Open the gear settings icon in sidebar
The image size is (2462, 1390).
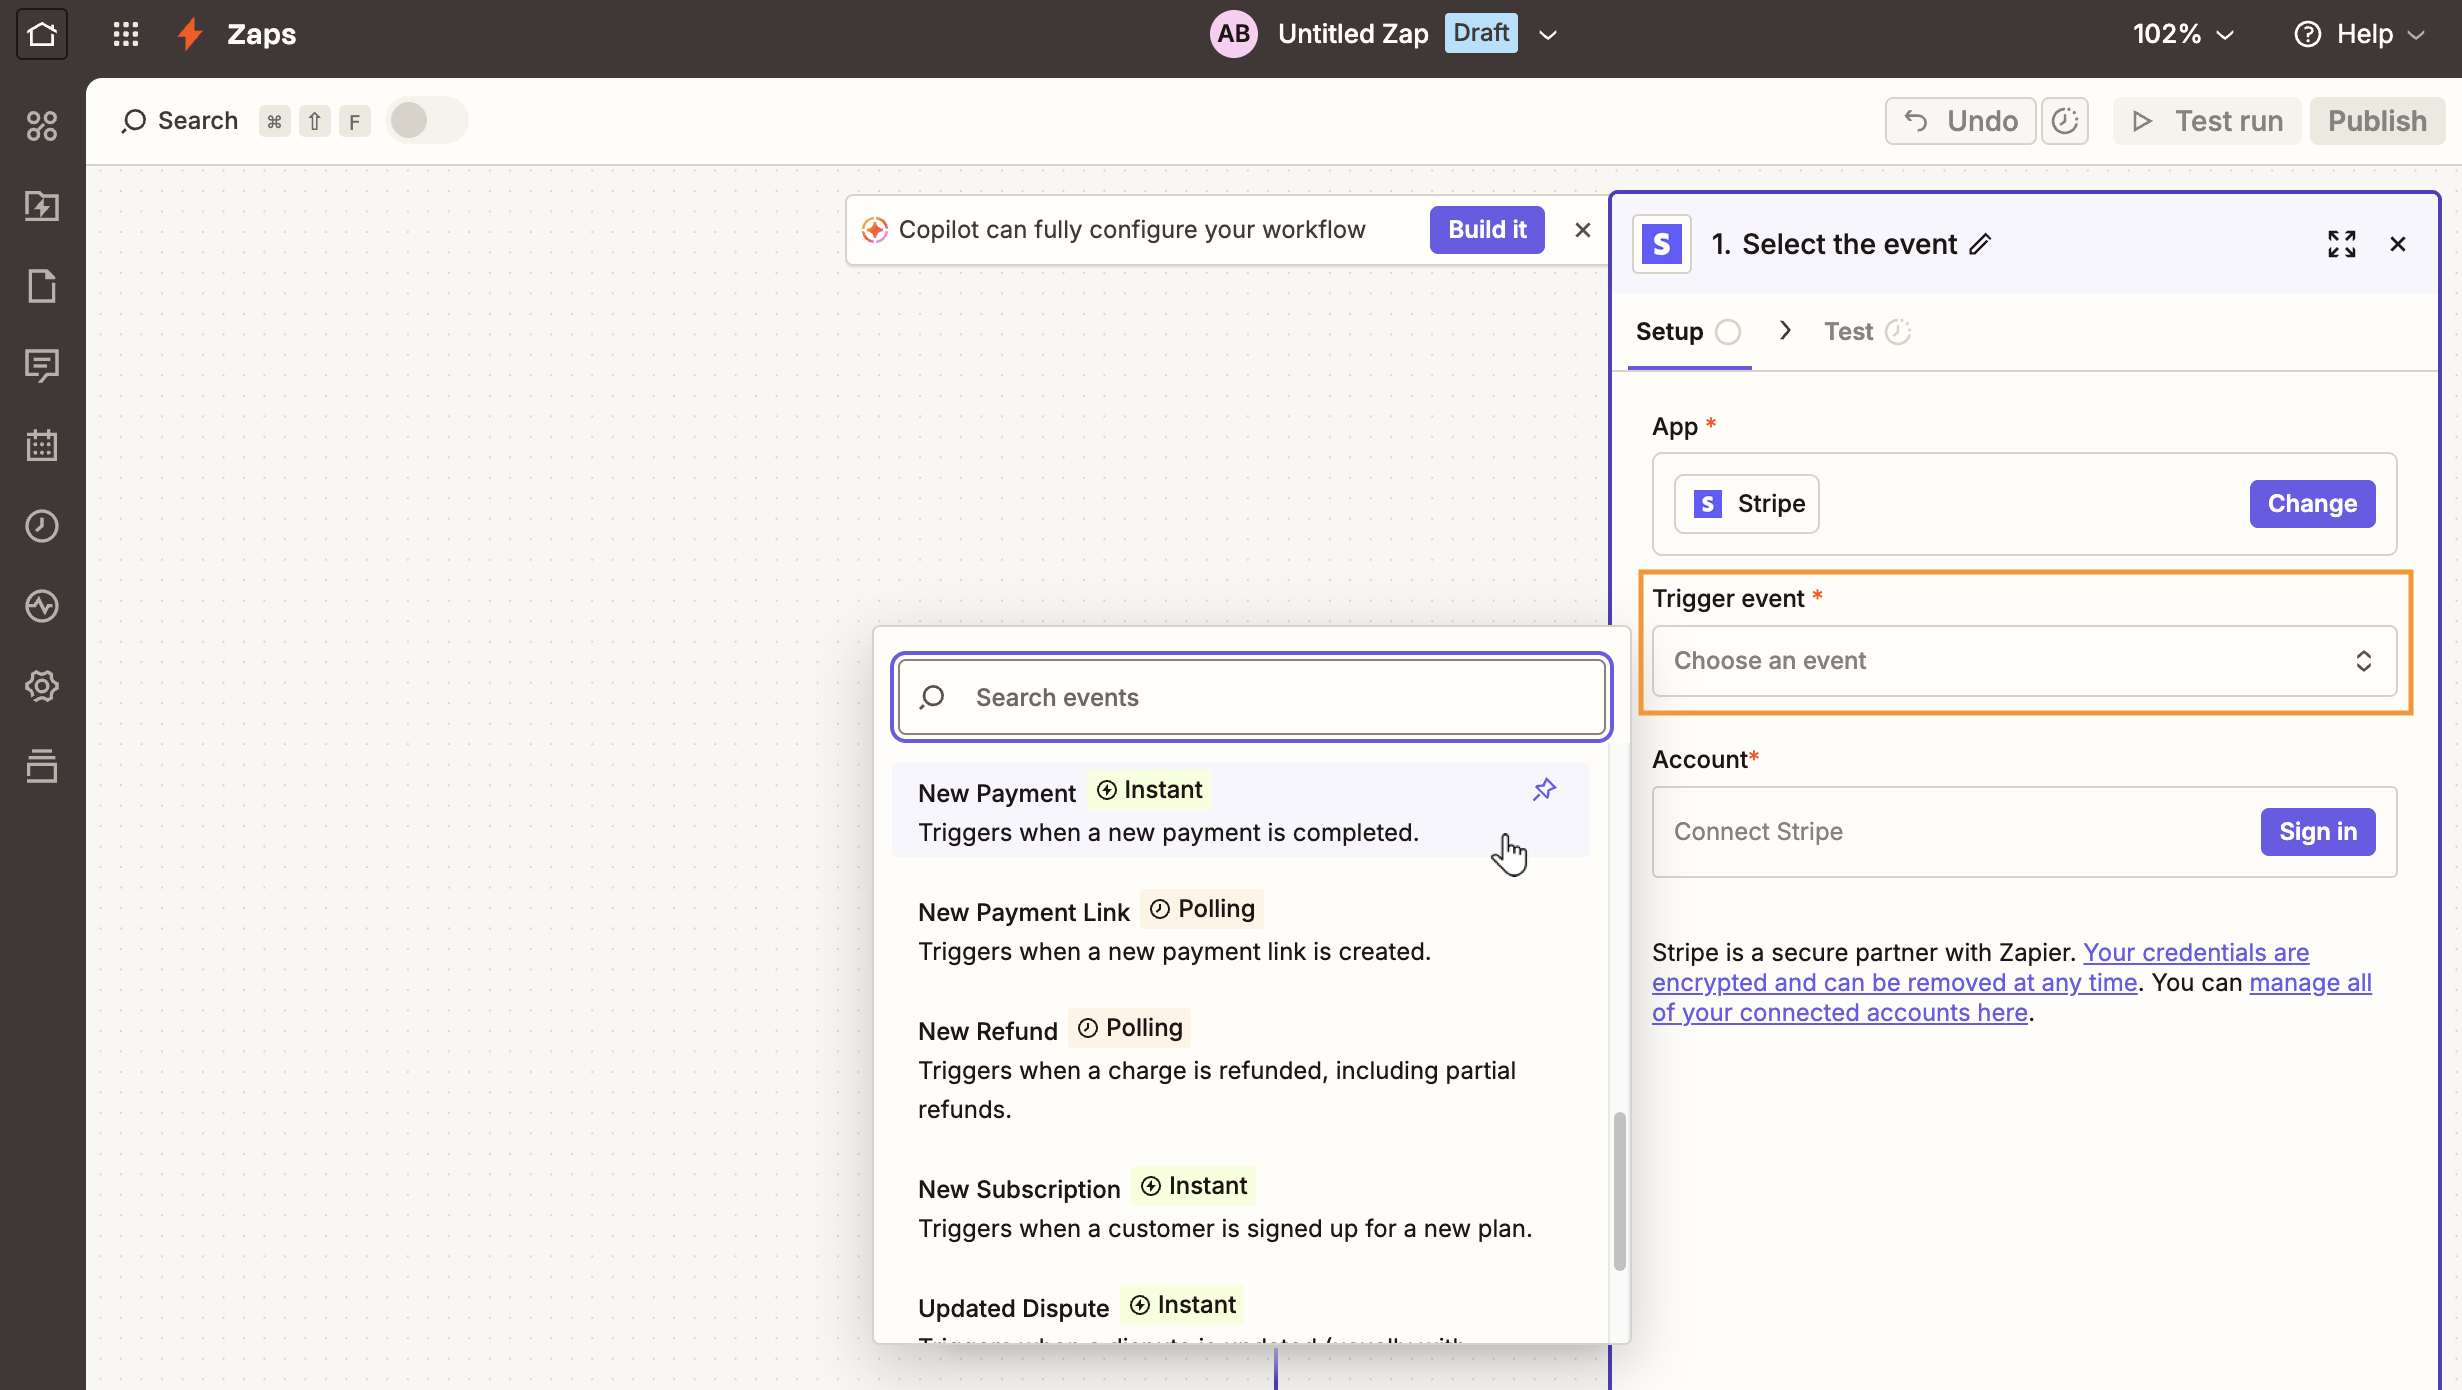click(42, 686)
